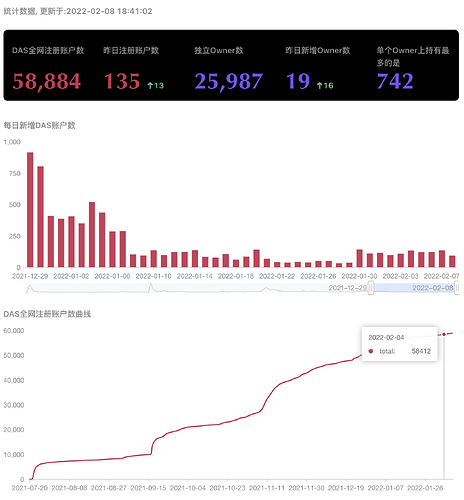Click the 2021-09-15 label on curve axis
Screen dimensions: 464x500
(x=148, y=488)
